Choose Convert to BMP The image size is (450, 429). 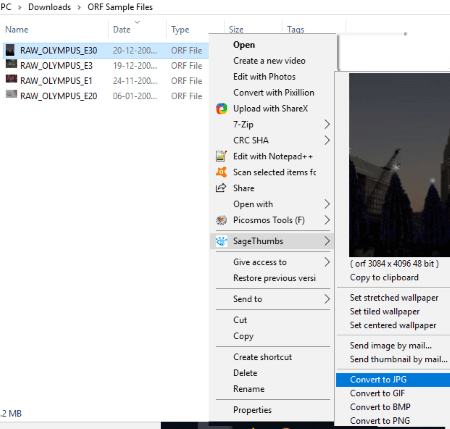pos(380,407)
